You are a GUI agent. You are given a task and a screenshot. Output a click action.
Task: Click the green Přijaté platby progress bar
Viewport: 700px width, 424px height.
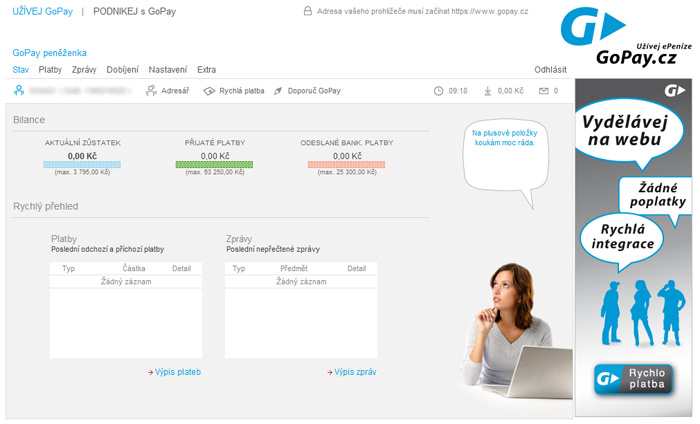click(214, 164)
